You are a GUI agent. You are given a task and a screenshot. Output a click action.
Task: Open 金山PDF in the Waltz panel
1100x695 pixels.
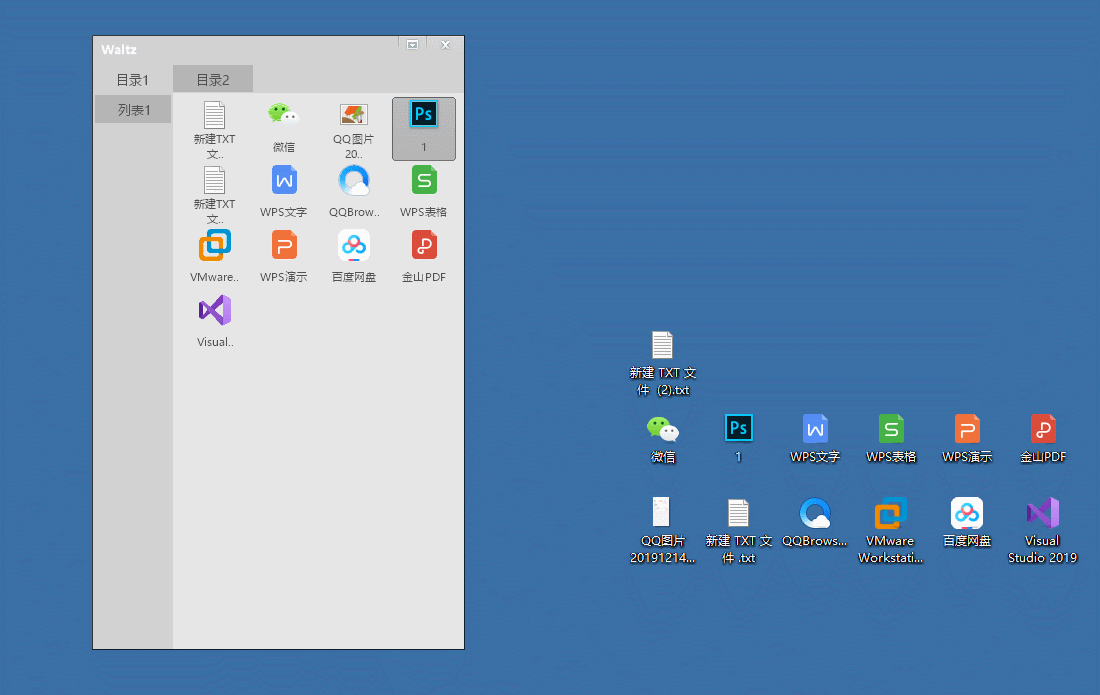click(x=424, y=257)
